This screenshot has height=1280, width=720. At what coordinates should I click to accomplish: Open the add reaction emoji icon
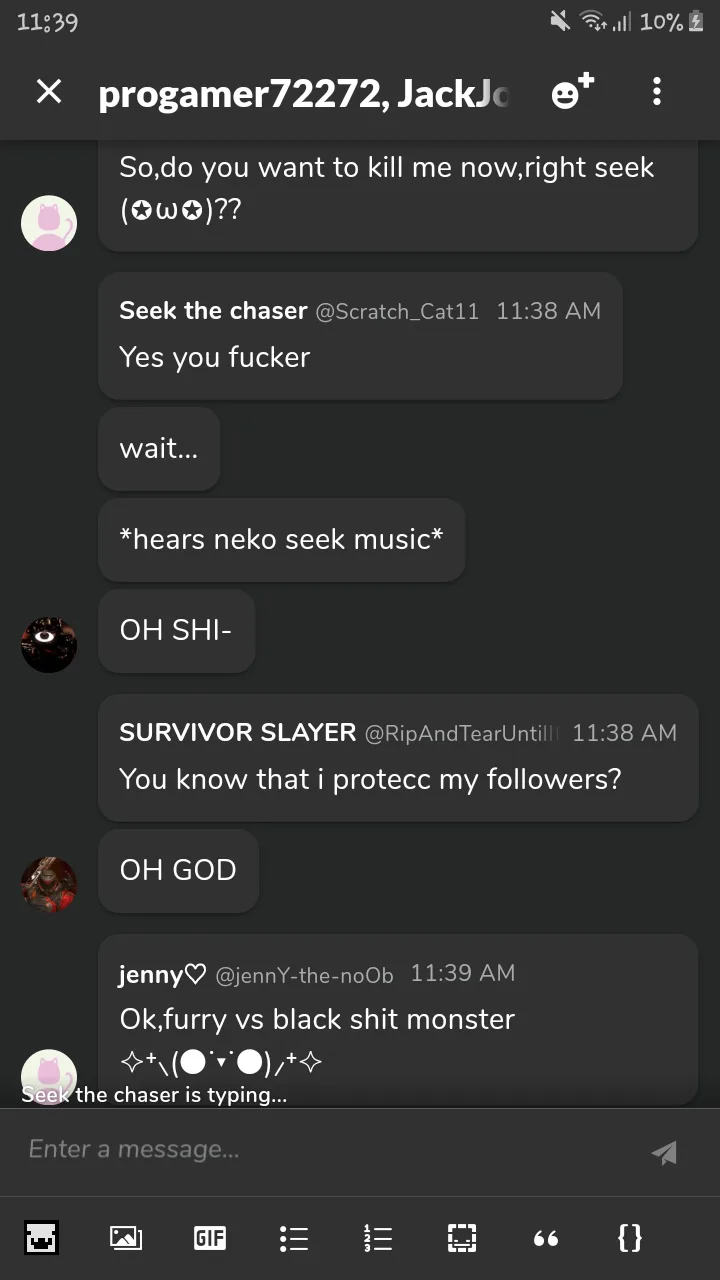pyautogui.click(x=571, y=92)
